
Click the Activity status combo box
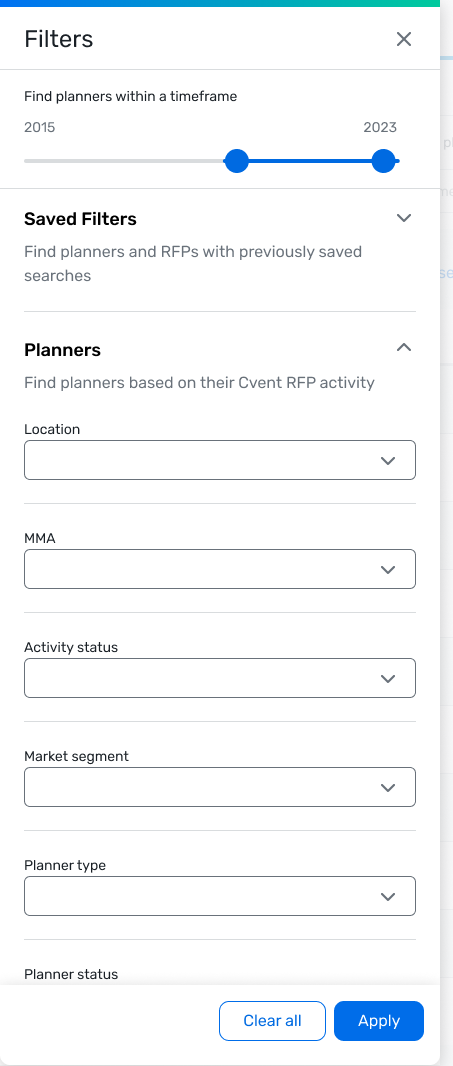coord(220,678)
